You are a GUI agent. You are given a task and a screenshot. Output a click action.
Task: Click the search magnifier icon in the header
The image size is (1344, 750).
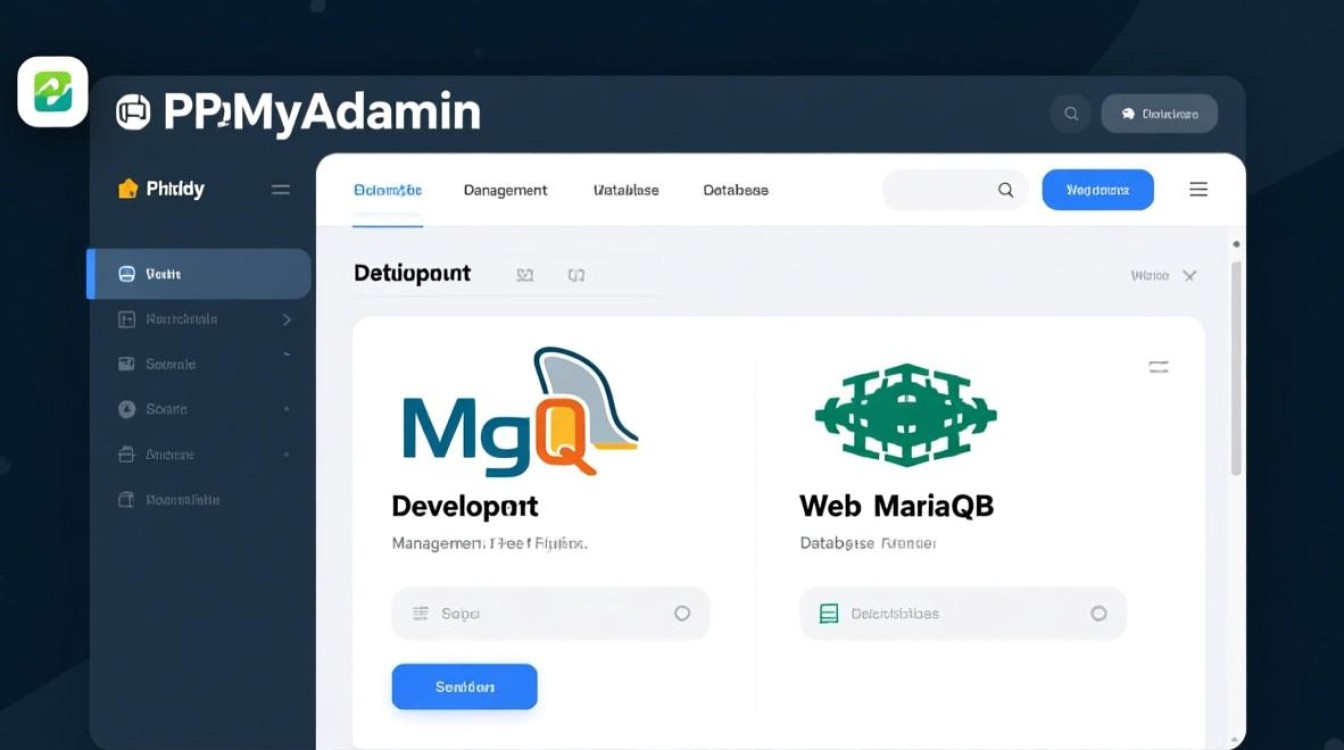click(1070, 113)
